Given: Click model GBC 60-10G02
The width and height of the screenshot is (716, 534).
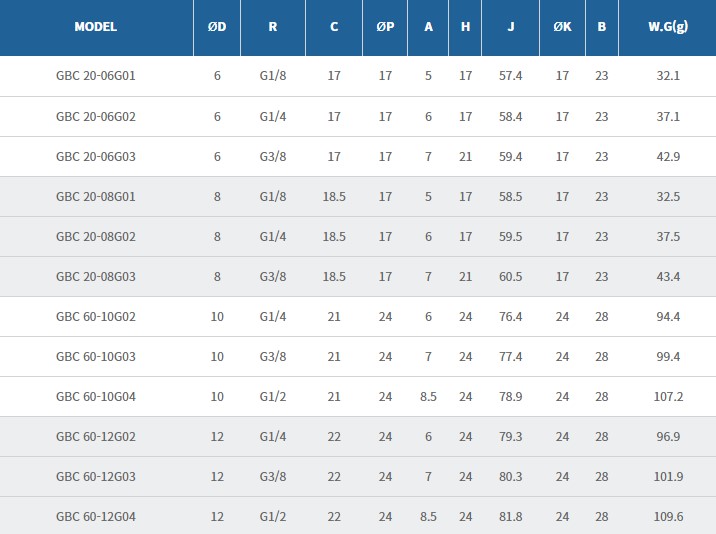Looking at the screenshot, I should (96, 316).
